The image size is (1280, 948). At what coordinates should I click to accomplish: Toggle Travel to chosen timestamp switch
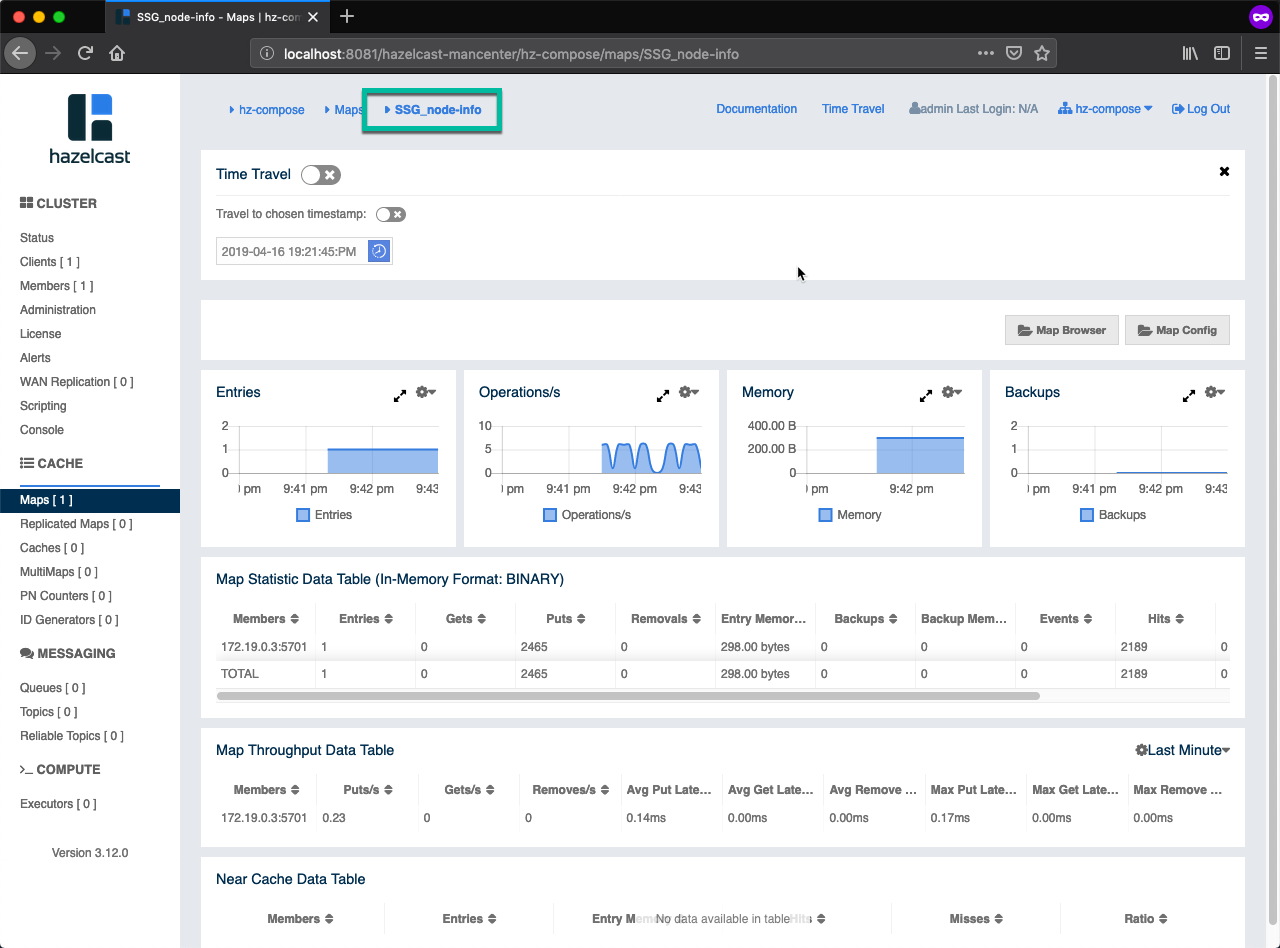point(391,214)
